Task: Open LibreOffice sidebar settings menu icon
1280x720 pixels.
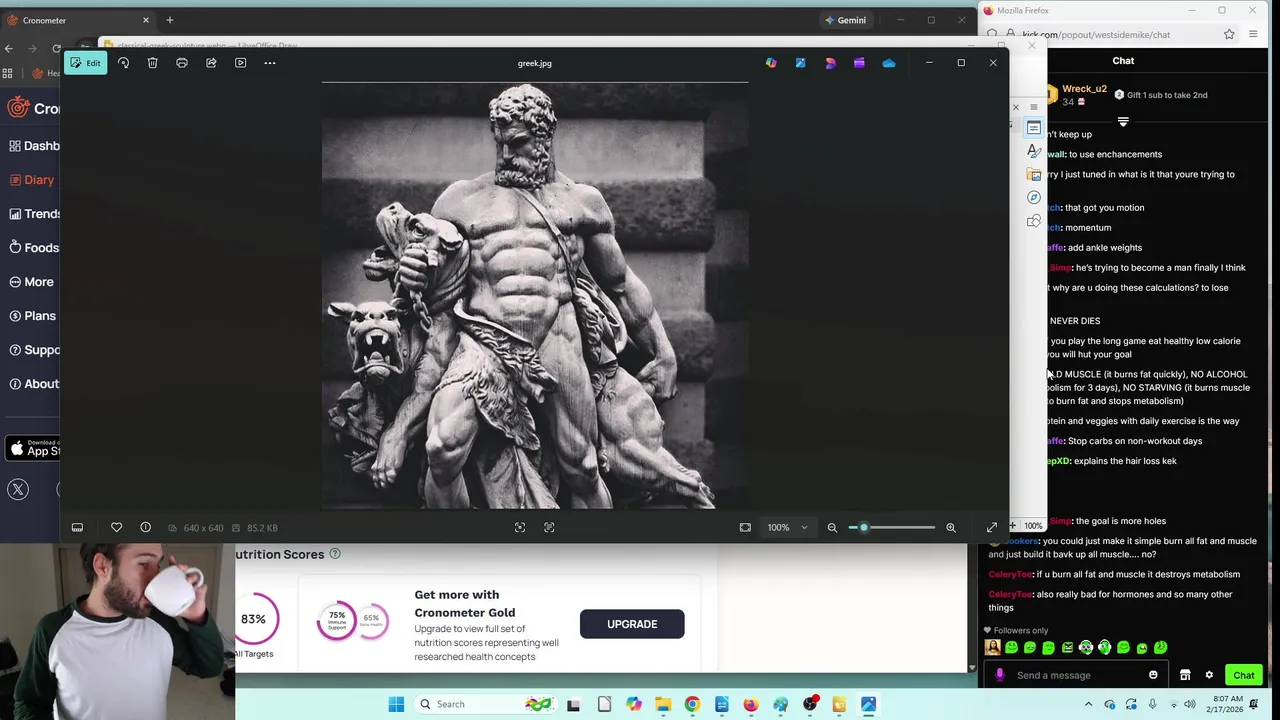Action: [x=1034, y=107]
